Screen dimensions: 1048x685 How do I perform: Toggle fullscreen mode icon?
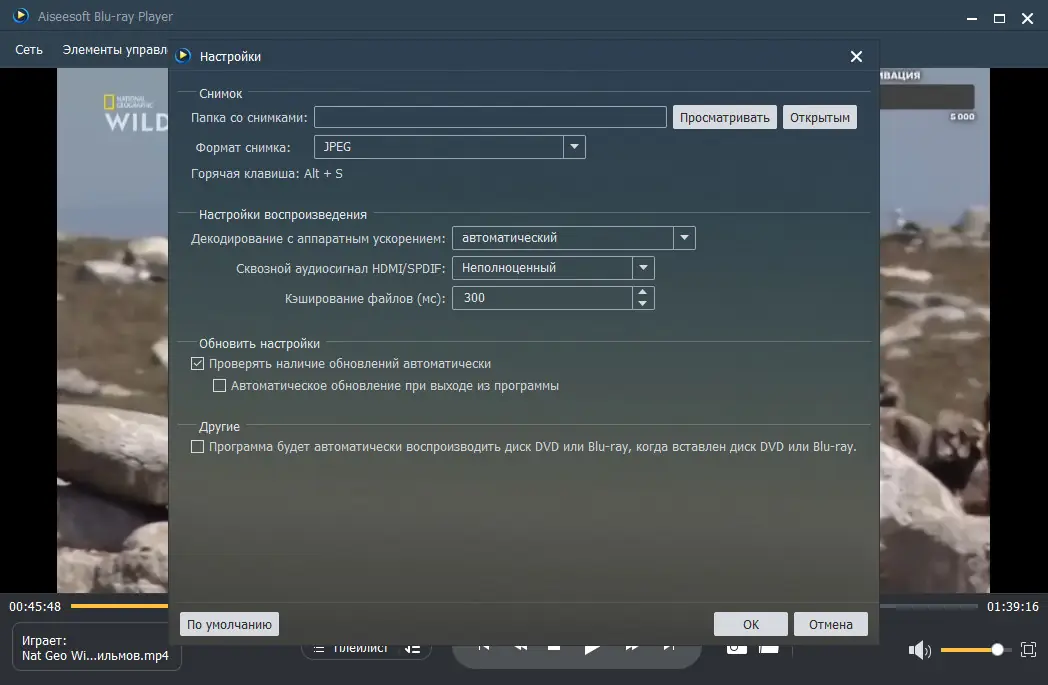1029,650
